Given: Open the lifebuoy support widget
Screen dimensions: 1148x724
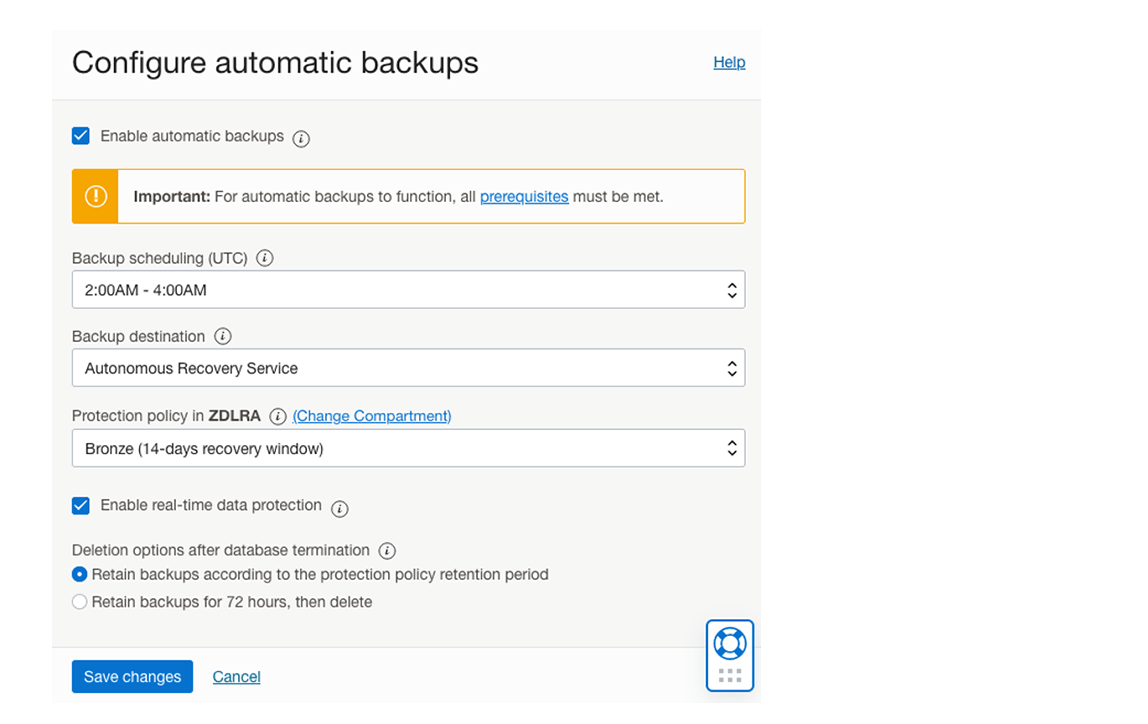Looking at the screenshot, I should 730,643.
